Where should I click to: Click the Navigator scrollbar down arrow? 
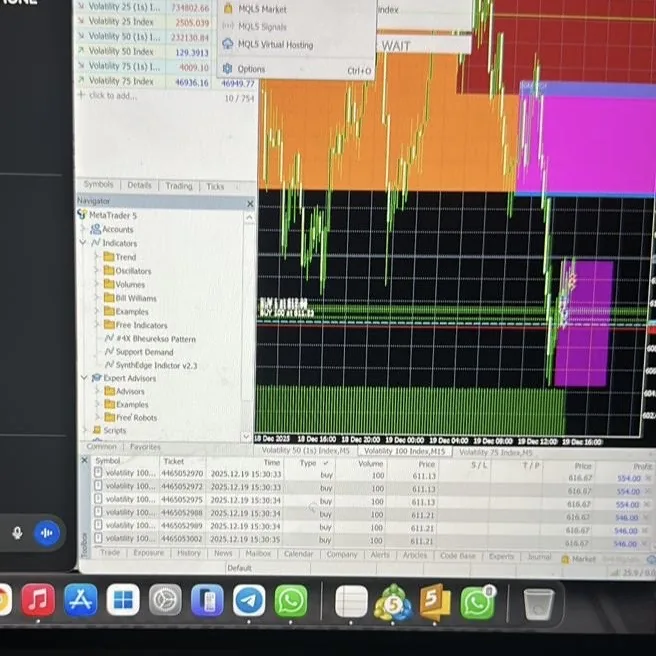coord(246,436)
